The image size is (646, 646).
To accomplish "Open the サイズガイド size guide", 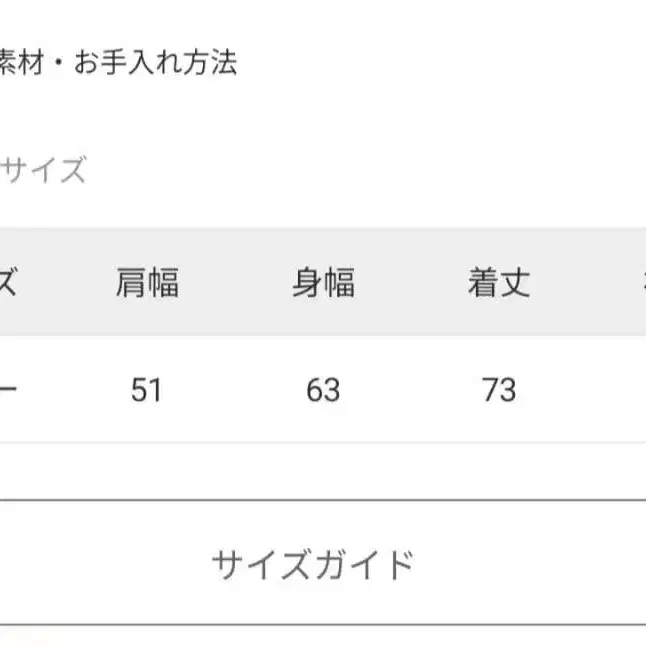I will coord(312,565).
